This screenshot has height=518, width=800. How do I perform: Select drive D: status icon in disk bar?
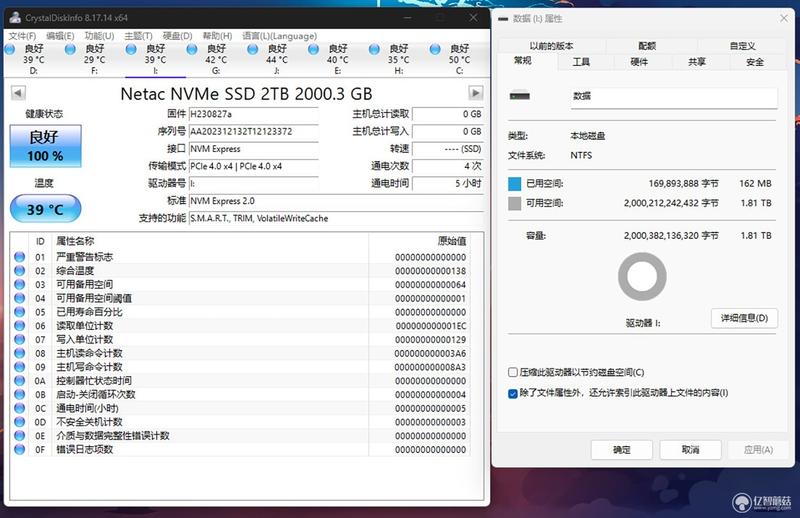coord(10,49)
